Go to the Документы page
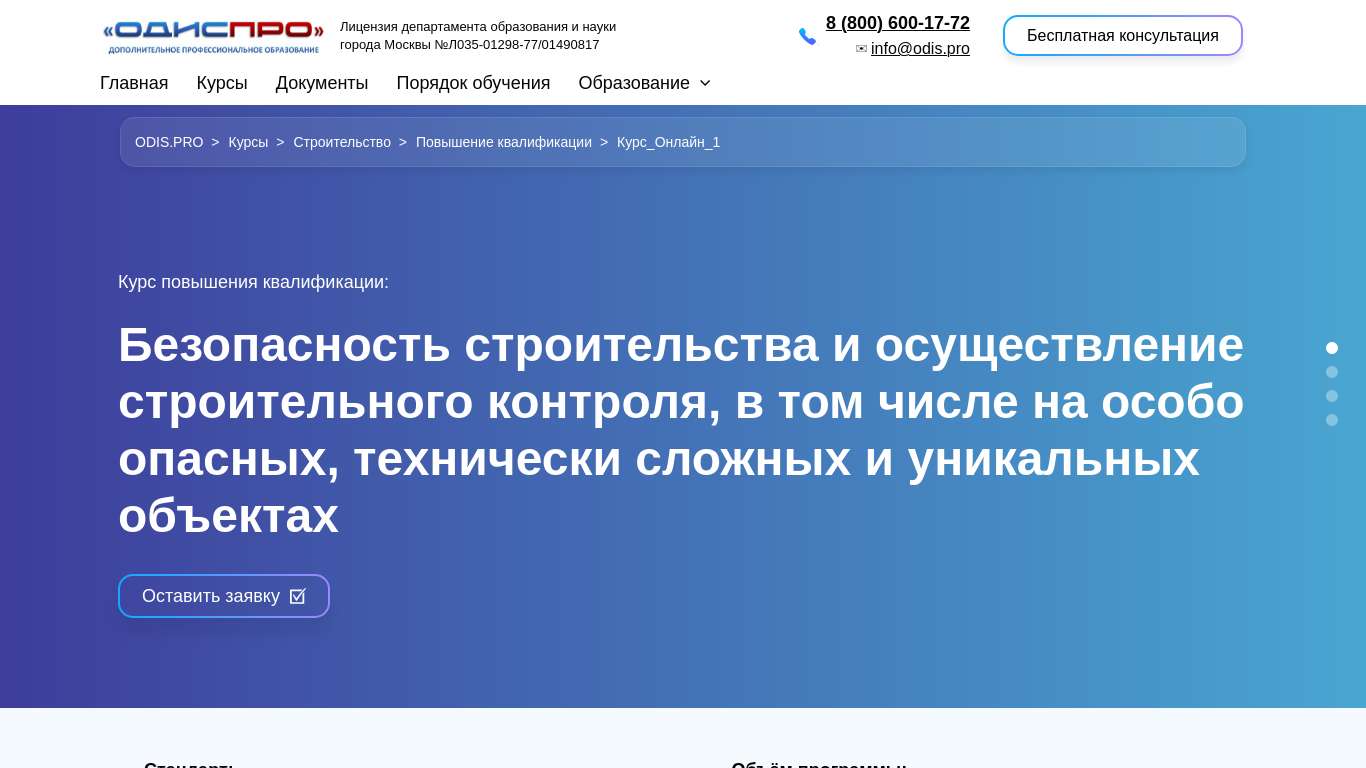The image size is (1366, 768). (x=322, y=83)
